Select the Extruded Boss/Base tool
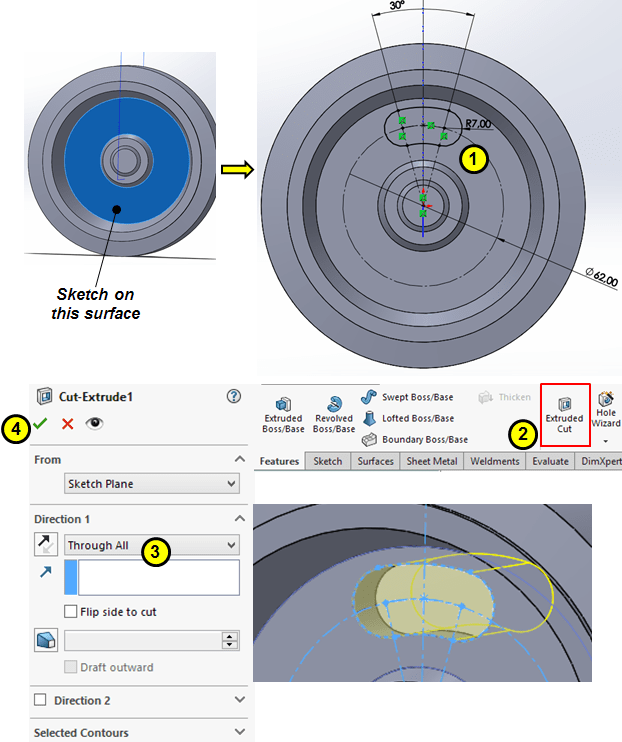The width and height of the screenshot is (622, 742). pyautogui.click(x=282, y=410)
